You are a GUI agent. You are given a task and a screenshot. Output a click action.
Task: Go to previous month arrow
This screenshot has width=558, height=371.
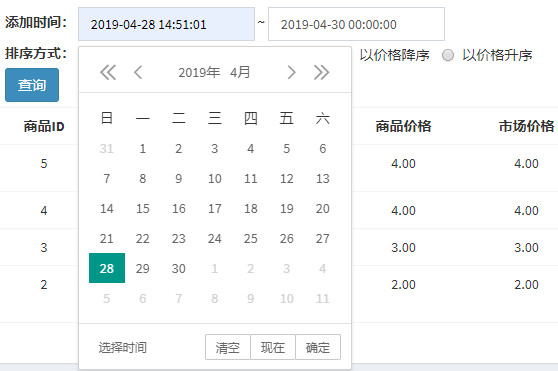point(138,73)
